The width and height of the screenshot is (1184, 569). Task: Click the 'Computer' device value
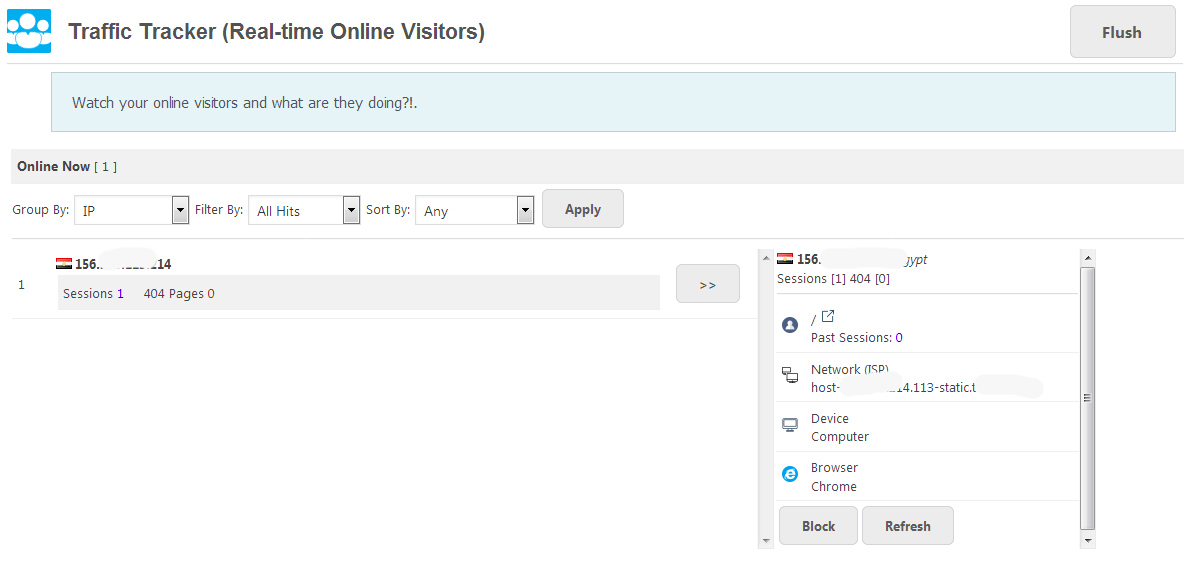tap(840, 437)
